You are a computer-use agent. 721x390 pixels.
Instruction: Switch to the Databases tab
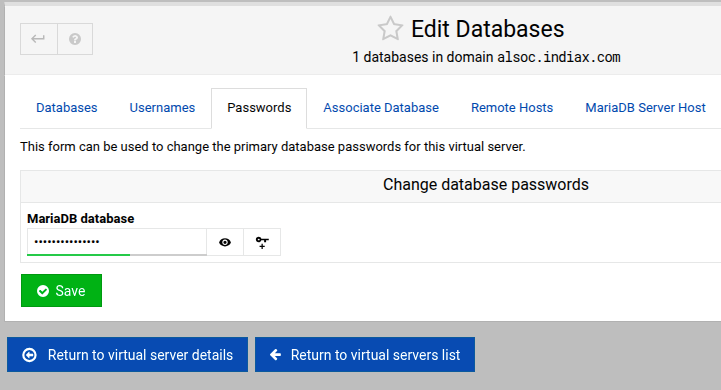click(67, 108)
